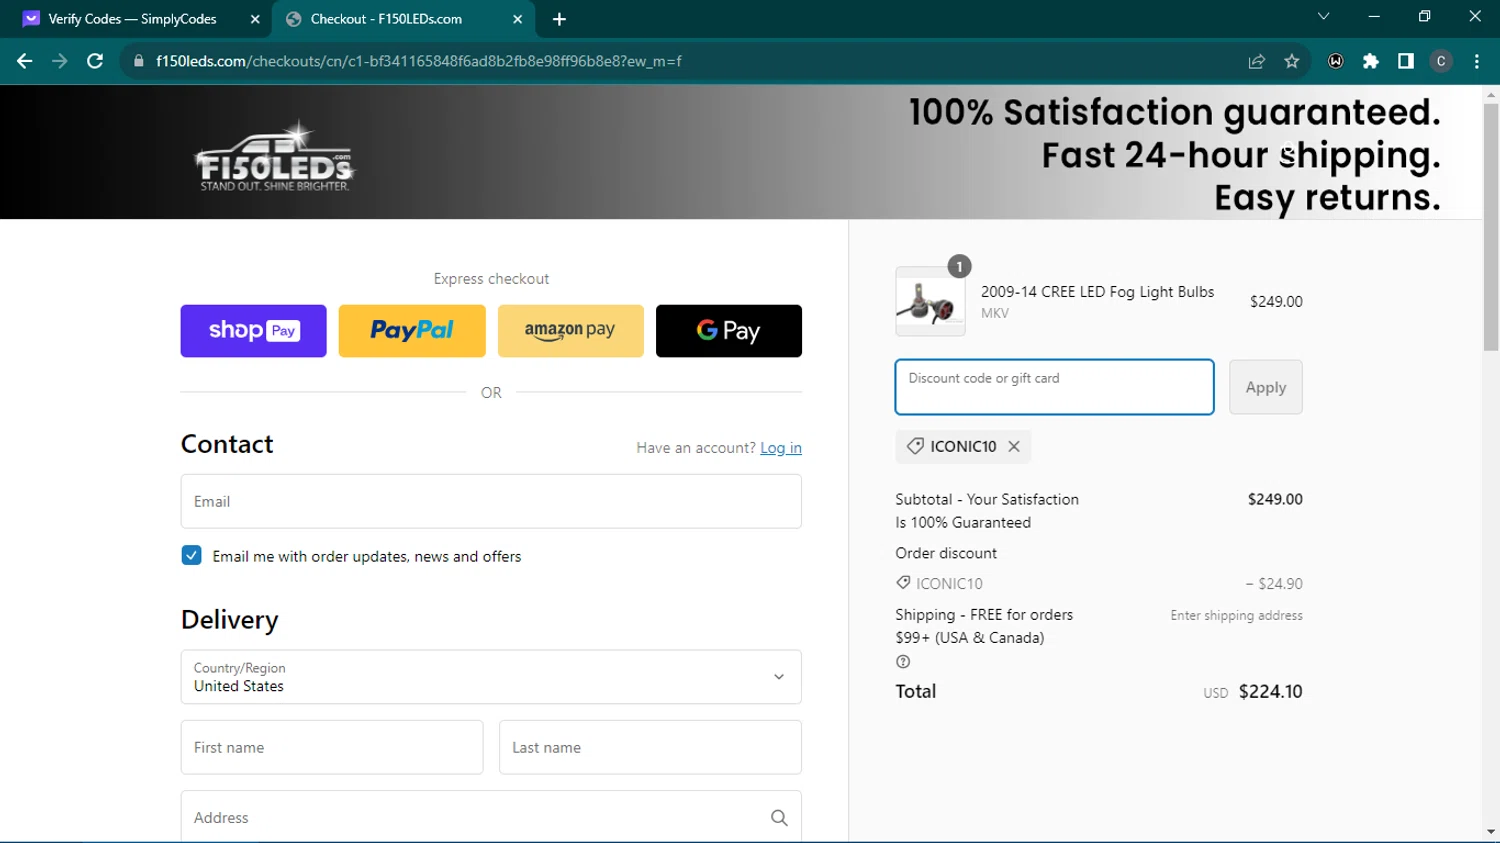The width and height of the screenshot is (1500, 843).
Task: Open a new browser tab
Action: coord(559,19)
